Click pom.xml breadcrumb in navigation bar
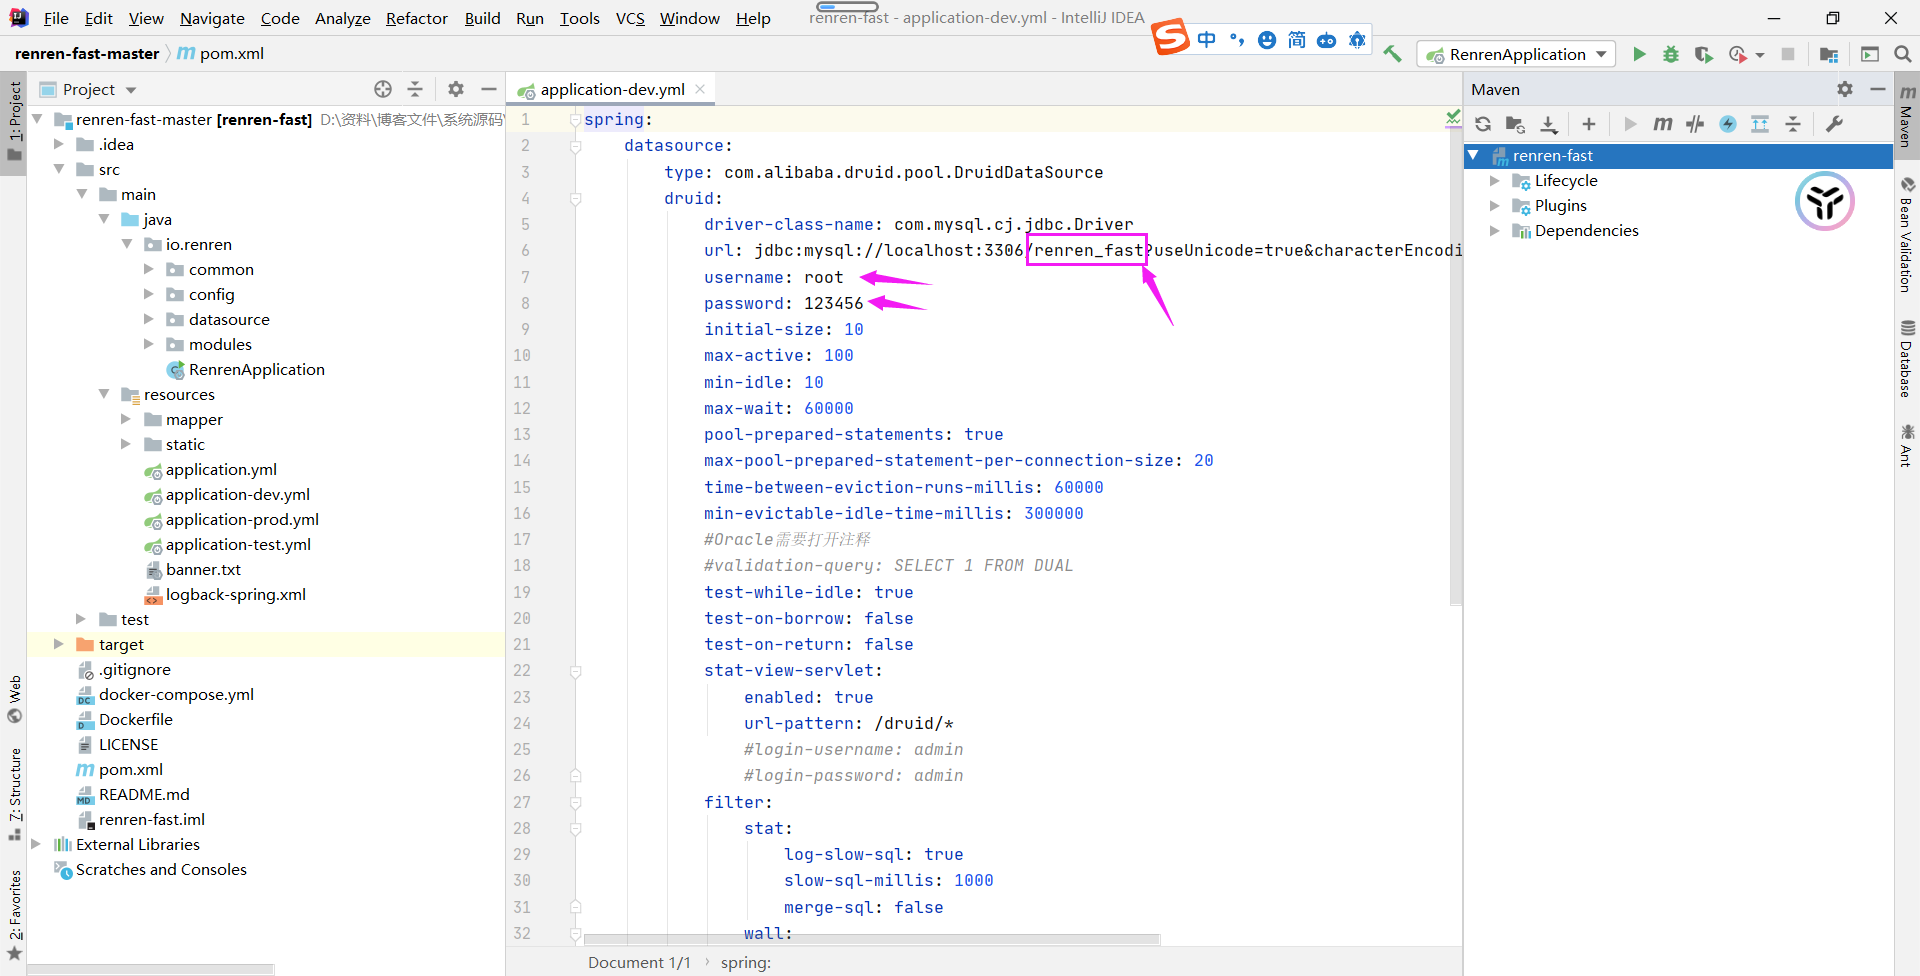This screenshot has width=1920, height=976. pos(220,54)
